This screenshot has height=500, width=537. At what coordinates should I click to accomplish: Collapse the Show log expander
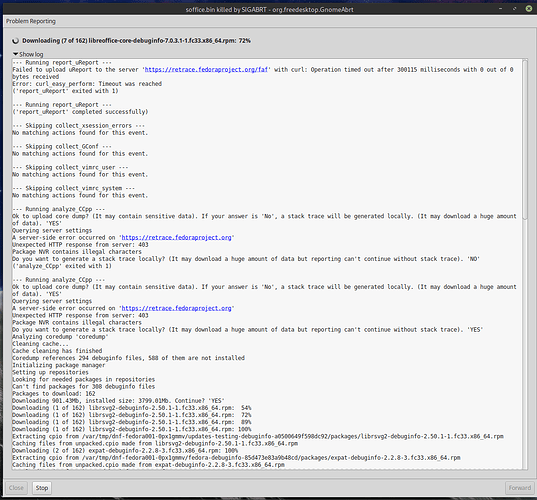28,54
